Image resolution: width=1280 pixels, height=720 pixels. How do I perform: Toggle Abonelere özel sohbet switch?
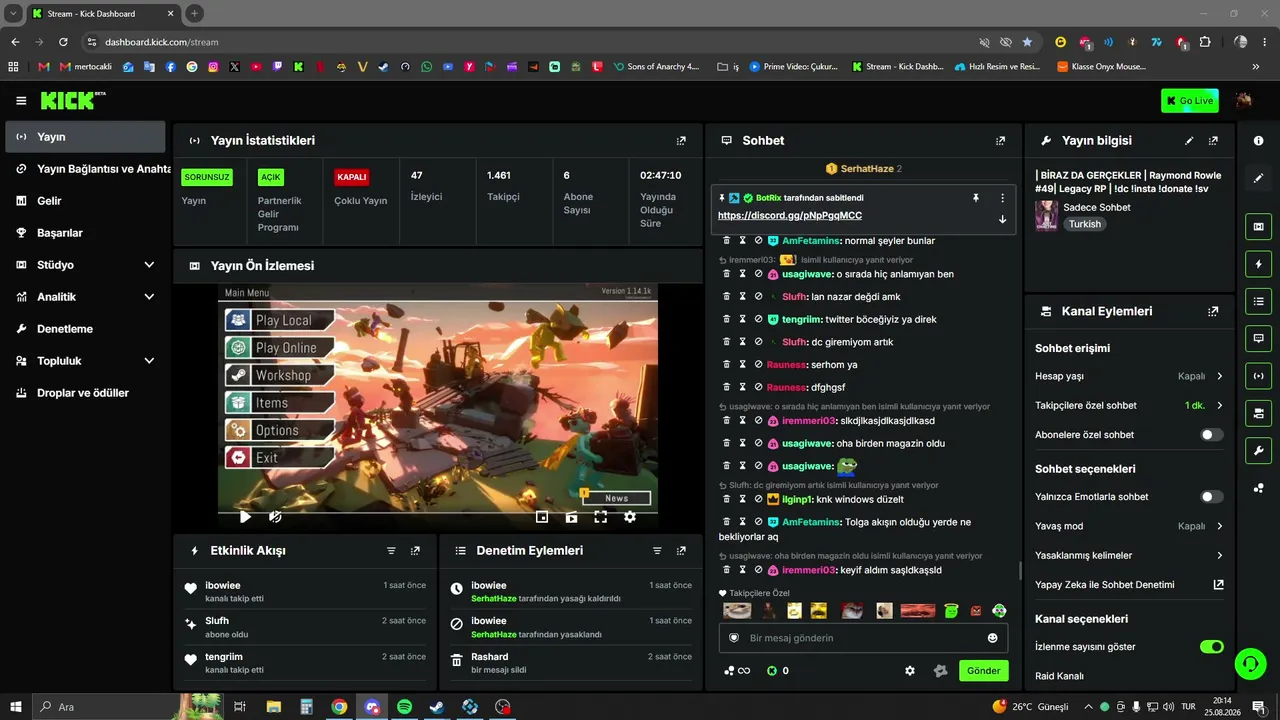tap(1211, 435)
